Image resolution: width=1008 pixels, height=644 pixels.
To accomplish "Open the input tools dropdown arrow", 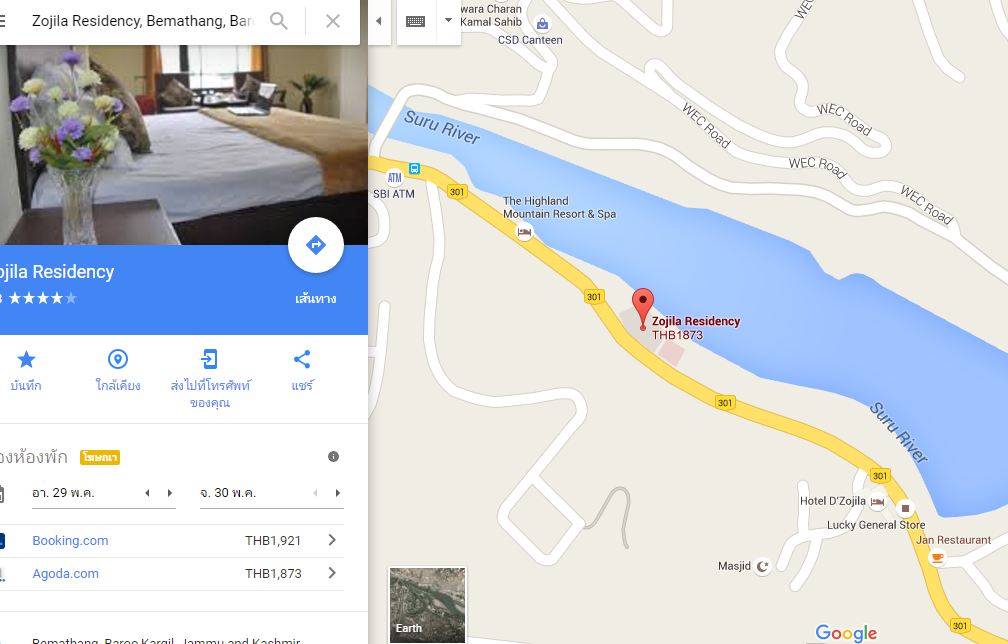I will pyautogui.click(x=448, y=20).
